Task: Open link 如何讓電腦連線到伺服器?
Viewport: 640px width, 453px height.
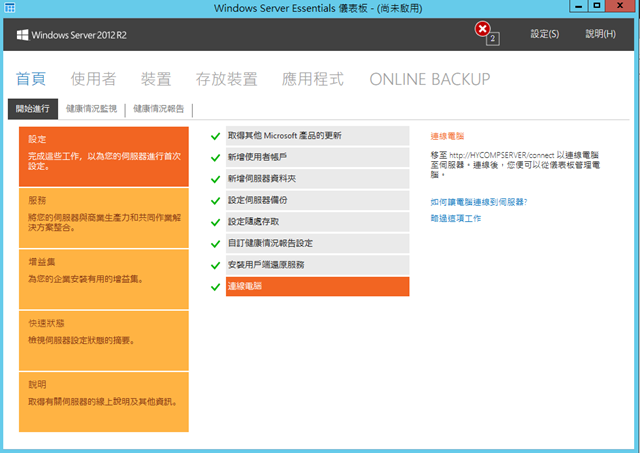Action: pyautogui.click(x=479, y=202)
